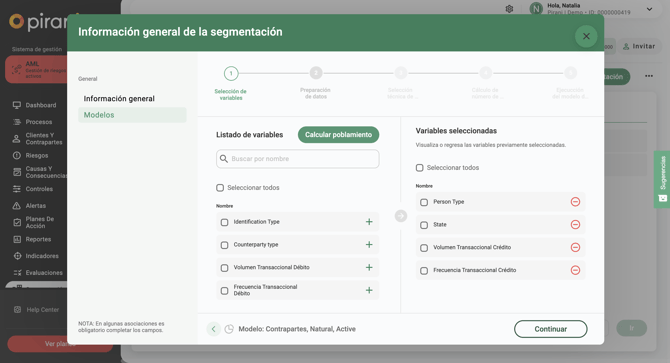Add Frecuencia Transaccional Débito plus icon
The height and width of the screenshot is (363, 670).
click(x=369, y=290)
